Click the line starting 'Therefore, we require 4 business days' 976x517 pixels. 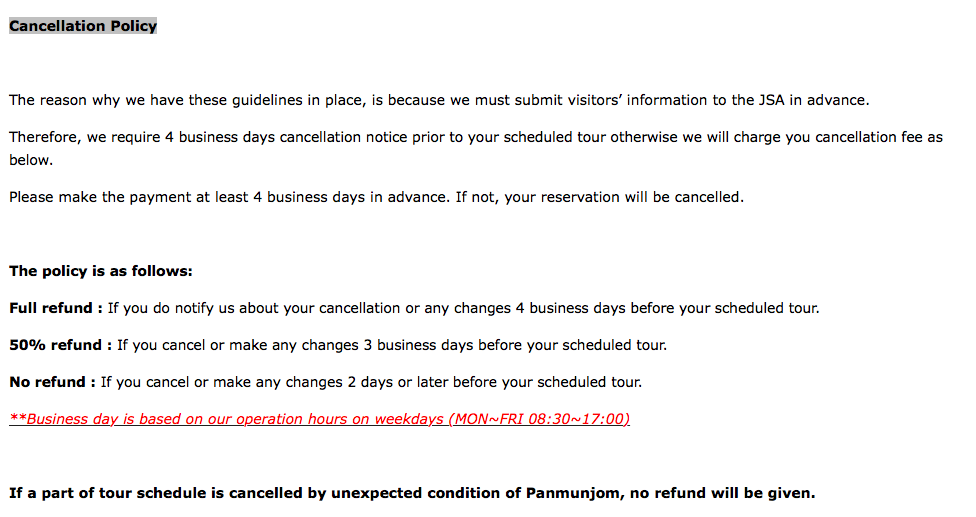(476, 137)
